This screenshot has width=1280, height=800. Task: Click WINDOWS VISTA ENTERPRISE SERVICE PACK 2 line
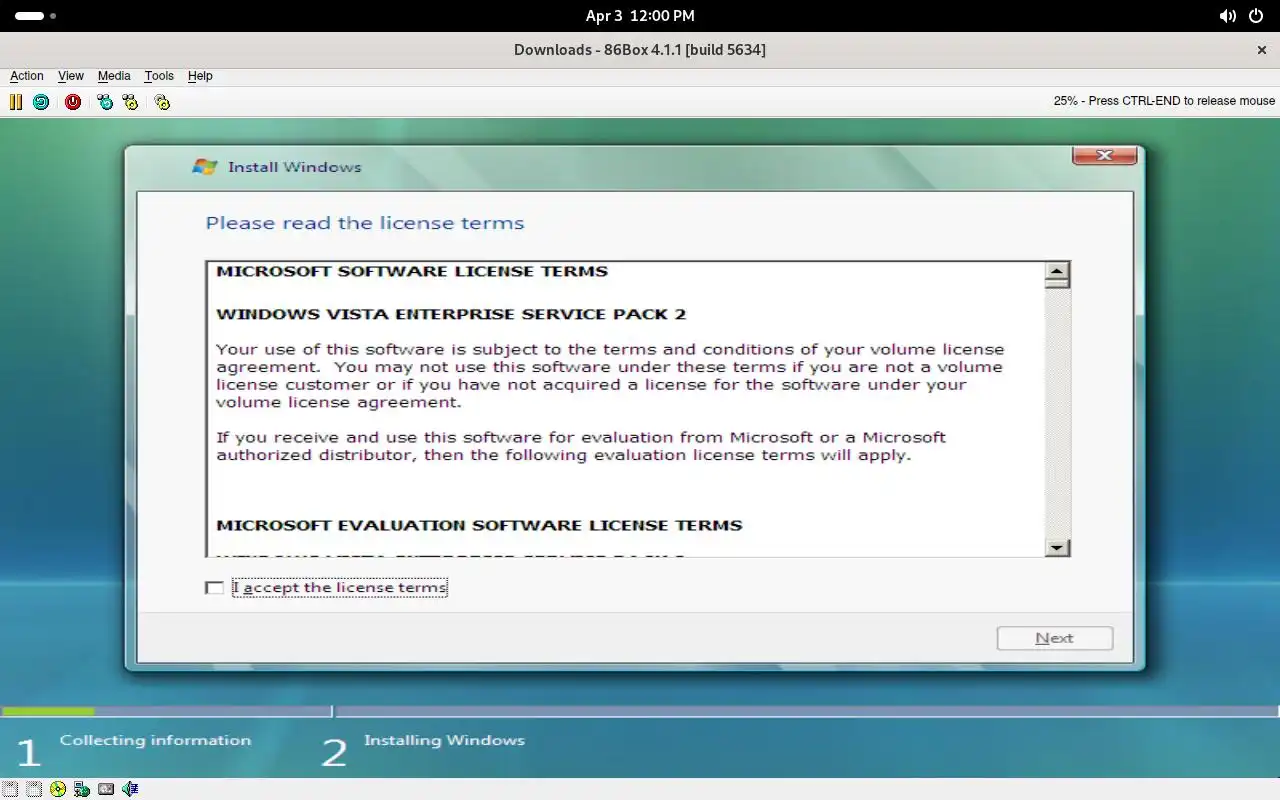click(451, 314)
